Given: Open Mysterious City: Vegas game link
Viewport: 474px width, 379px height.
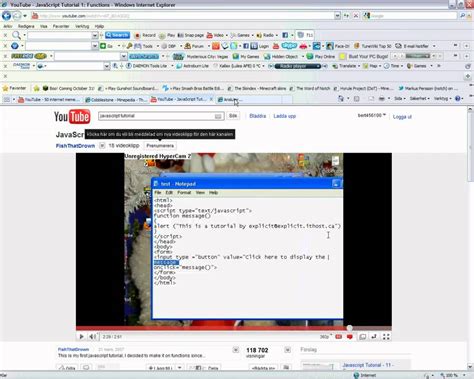Looking at the screenshot, I should pos(201,56).
